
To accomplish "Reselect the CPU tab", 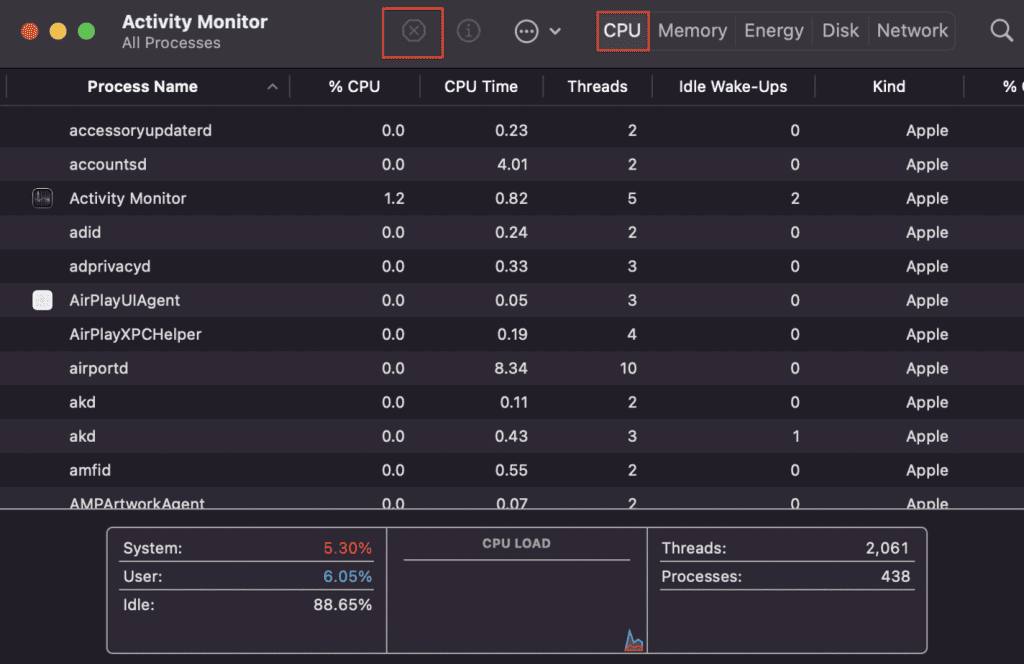I will pos(622,30).
